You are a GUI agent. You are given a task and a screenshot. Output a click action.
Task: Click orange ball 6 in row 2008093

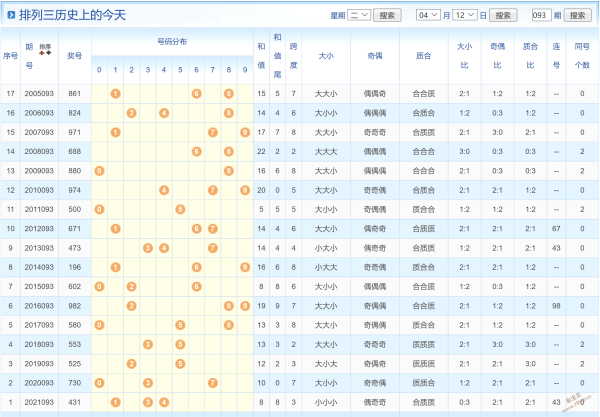pyautogui.click(x=196, y=151)
